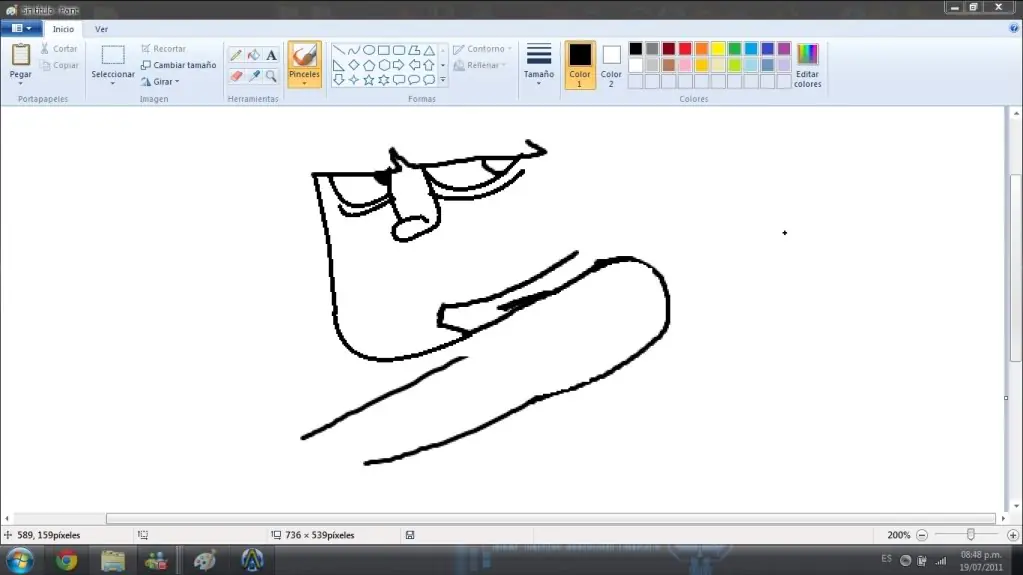The height and width of the screenshot is (575, 1023).
Task: Choose the curve shape
Action: [354, 50]
